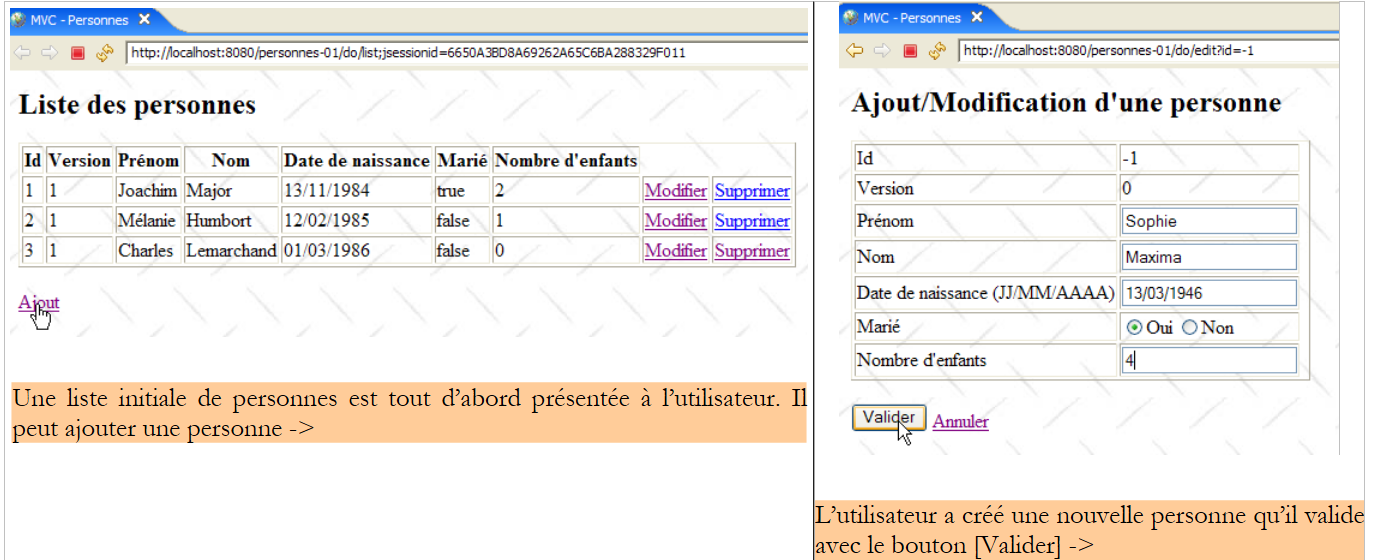Go back using the arrow in the edit form browser
The width and height of the screenshot is (1373, 560).
(855, 50)
